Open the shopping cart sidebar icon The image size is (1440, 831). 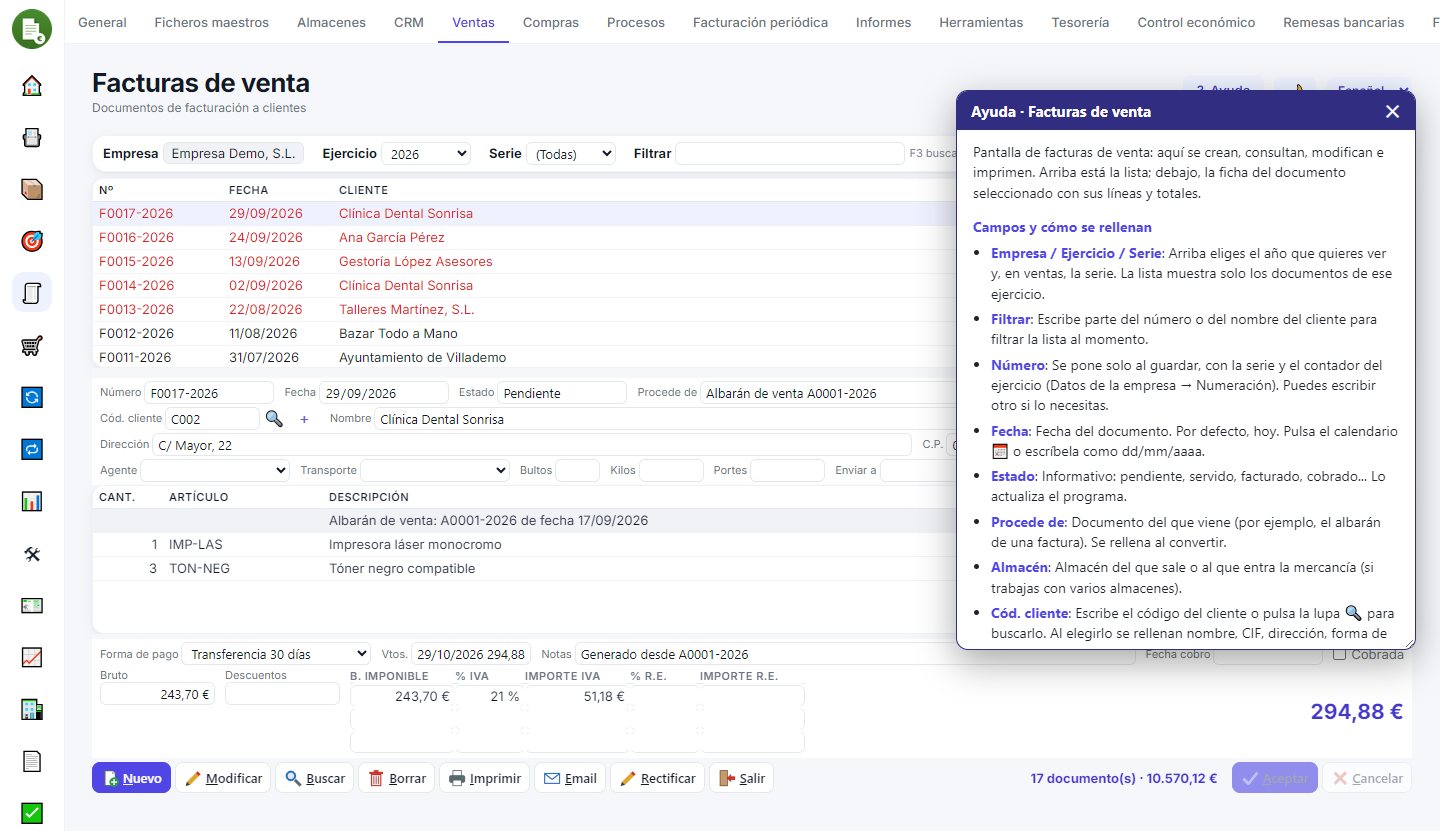[32, 346]
